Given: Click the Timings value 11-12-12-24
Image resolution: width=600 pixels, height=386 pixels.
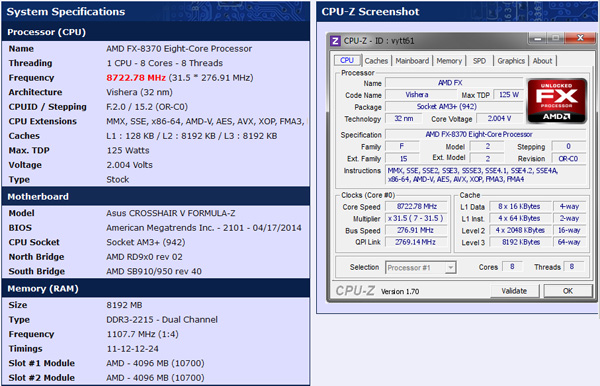Looking at the screenshot, I should pos(132,349).
